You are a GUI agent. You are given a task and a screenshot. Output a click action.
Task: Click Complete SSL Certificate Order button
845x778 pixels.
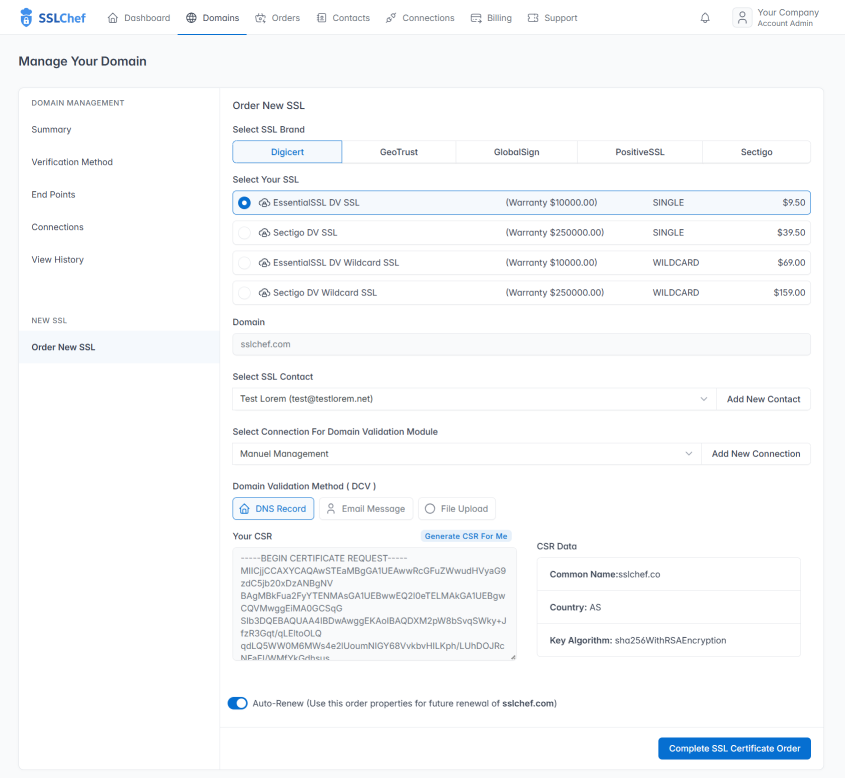734,748
